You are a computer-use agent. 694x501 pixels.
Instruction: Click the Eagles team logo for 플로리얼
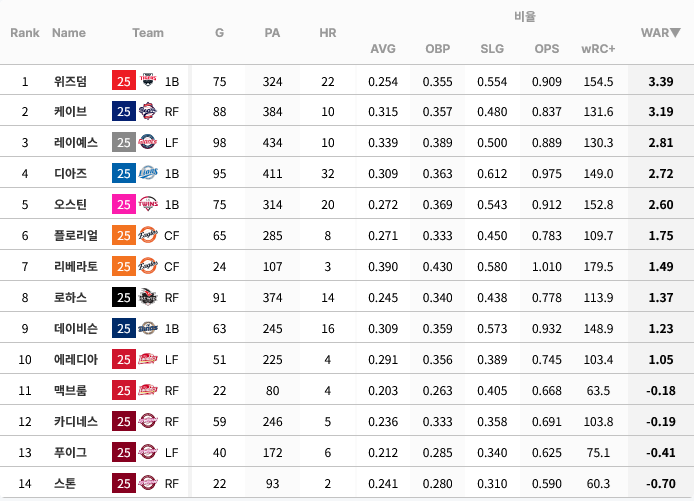click(x=148, y=235)
